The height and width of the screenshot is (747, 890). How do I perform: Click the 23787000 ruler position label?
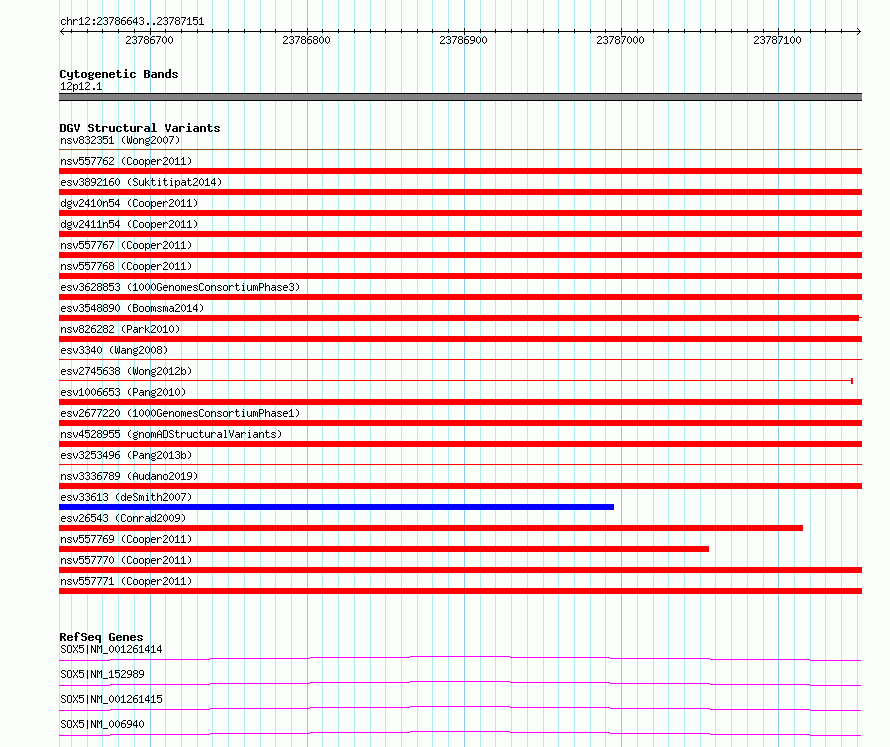pyautogui.click(x=620, y=40)
